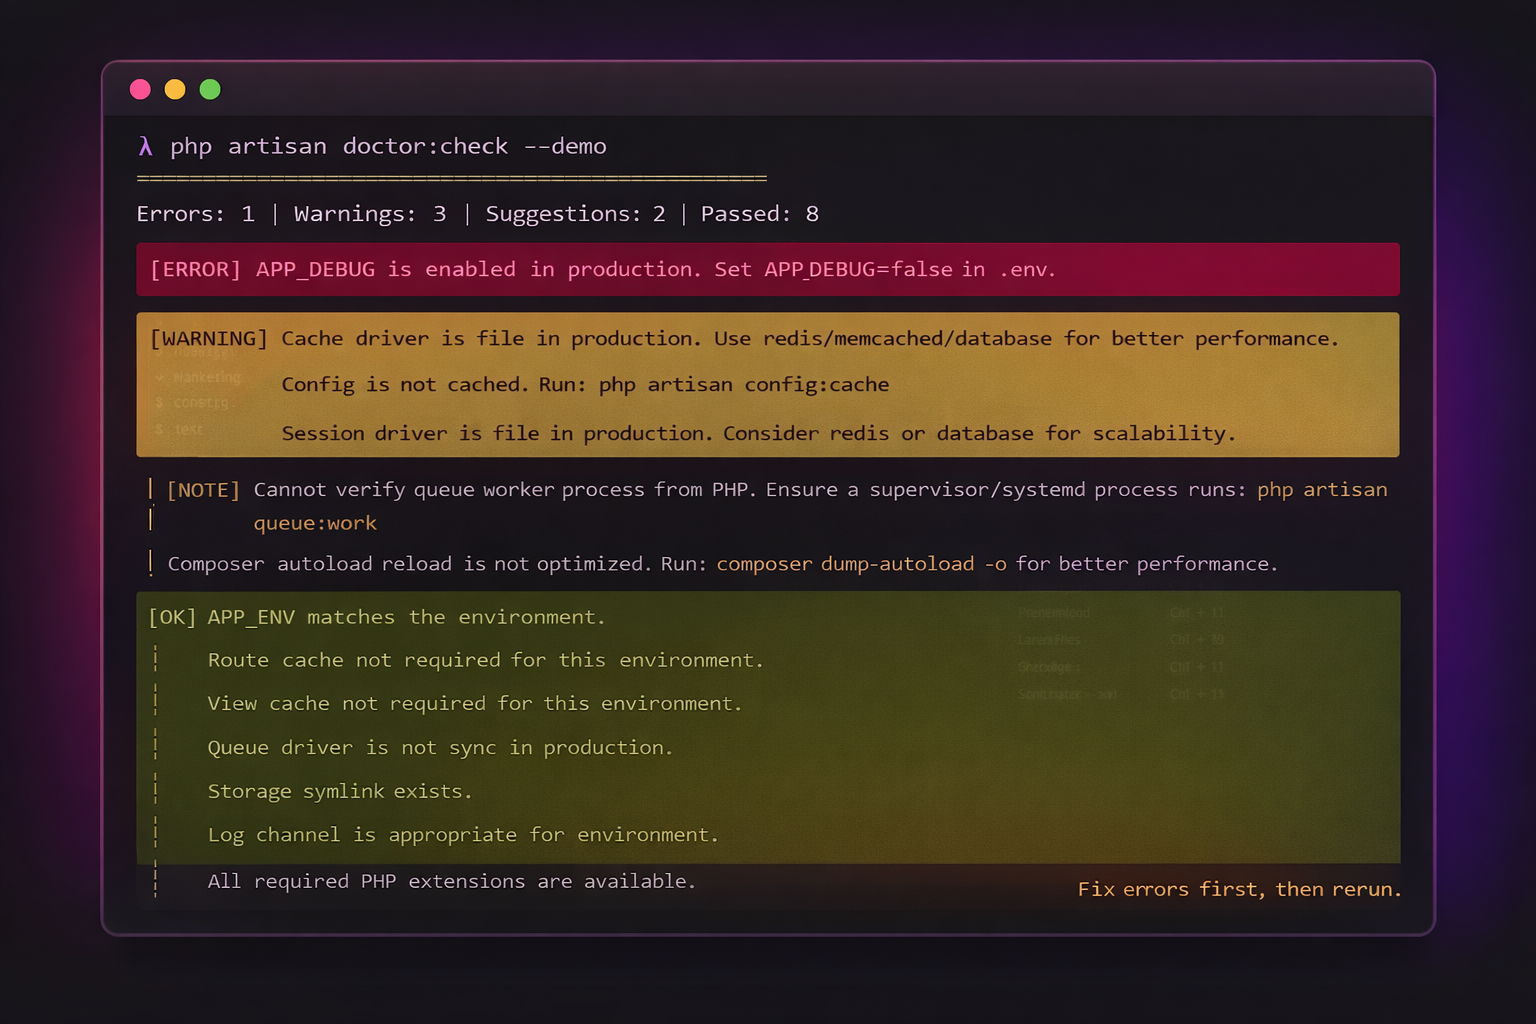Screen dimensions: 1536x1024
Task: Click the red traffic light circle
Action: (x=140, y=89)
